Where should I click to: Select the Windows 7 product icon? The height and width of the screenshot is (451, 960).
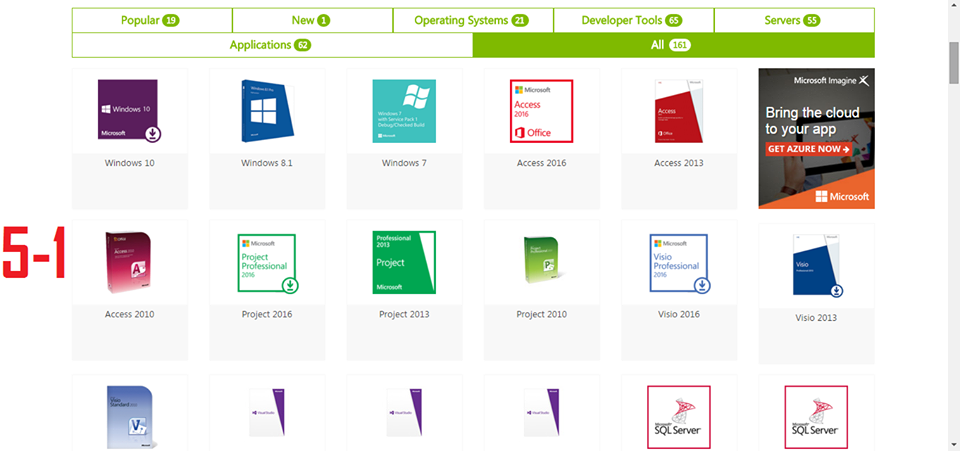(x=404, y=111)
